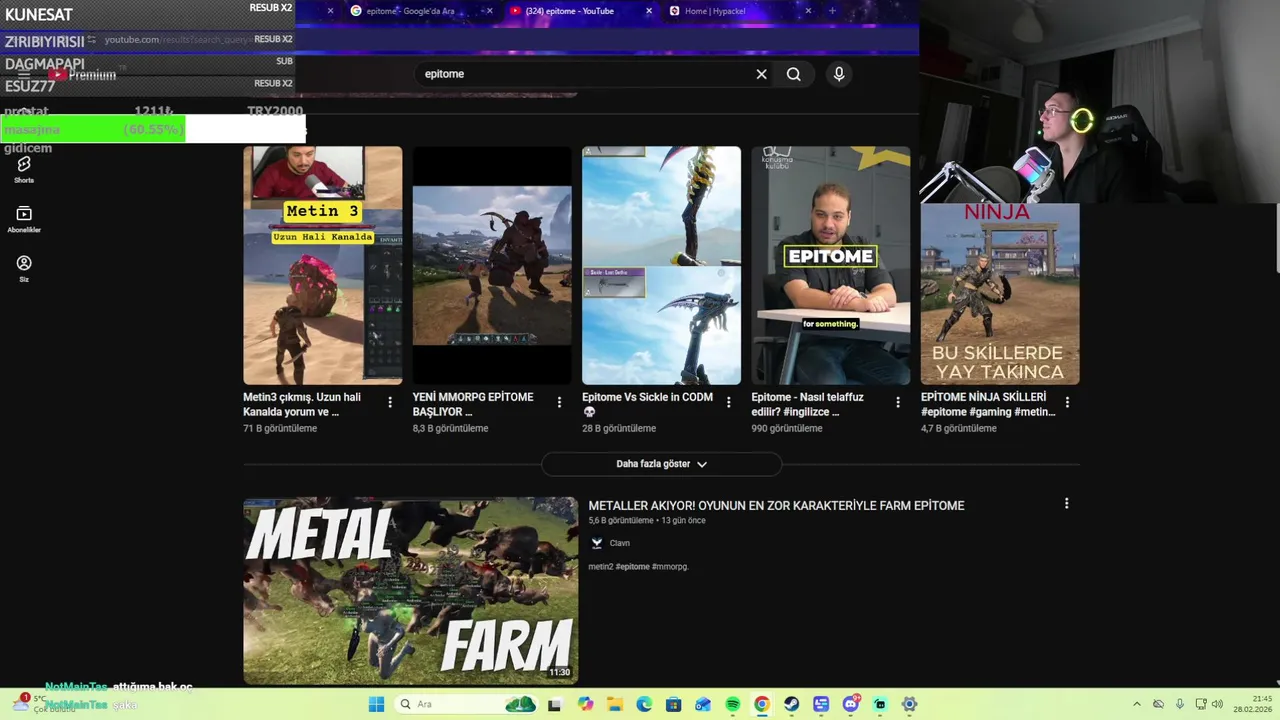Open options for Metin3 çıkmış short
This screenshot has height=720, width=1280.
(390, 402)
